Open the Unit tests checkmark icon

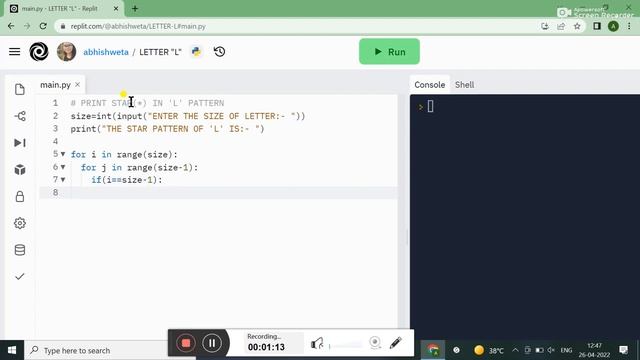[x=20, y=277]
